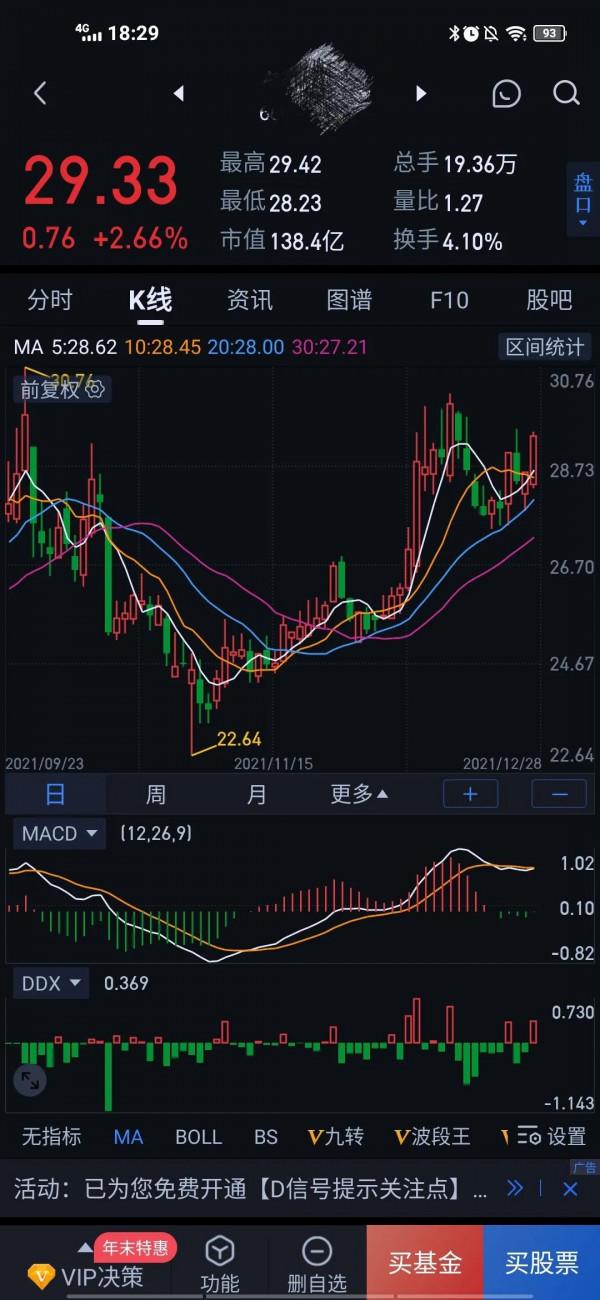Select BOLL overlay indicator
This screenshot has width=600, height=1300.
[x=198, y=1137]
